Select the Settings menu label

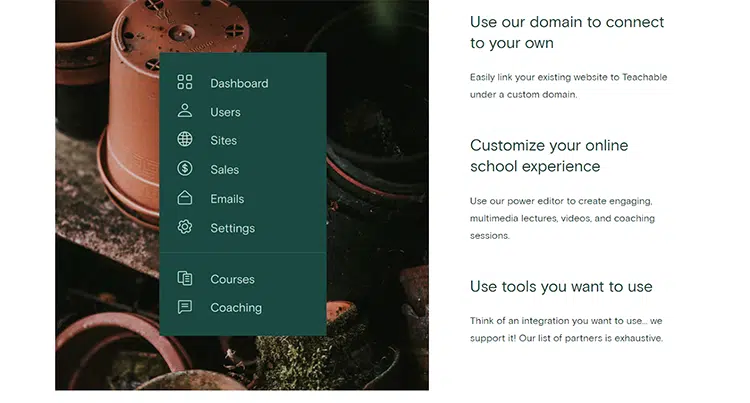click(232, 228)
